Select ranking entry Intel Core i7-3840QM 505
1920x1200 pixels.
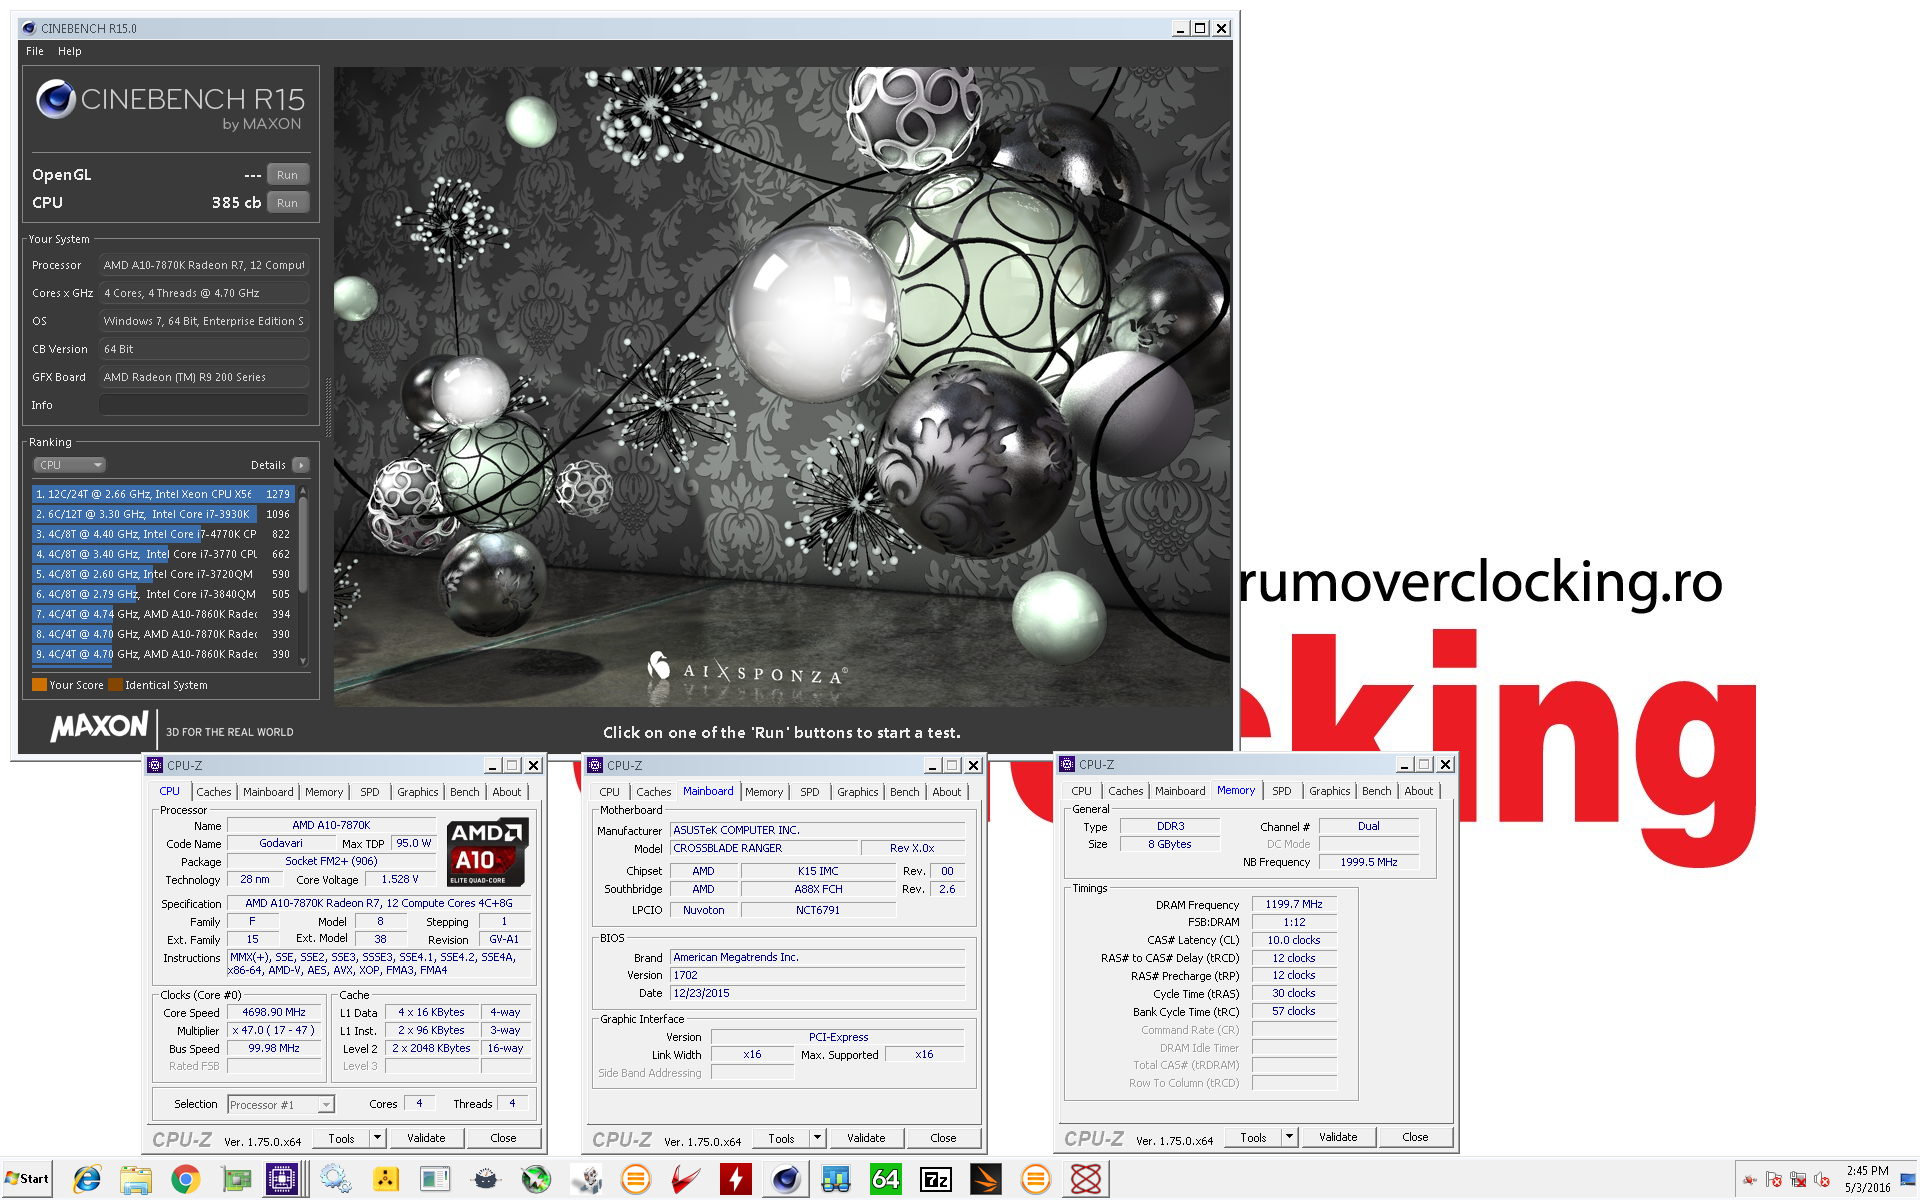(x=162, y=594)
